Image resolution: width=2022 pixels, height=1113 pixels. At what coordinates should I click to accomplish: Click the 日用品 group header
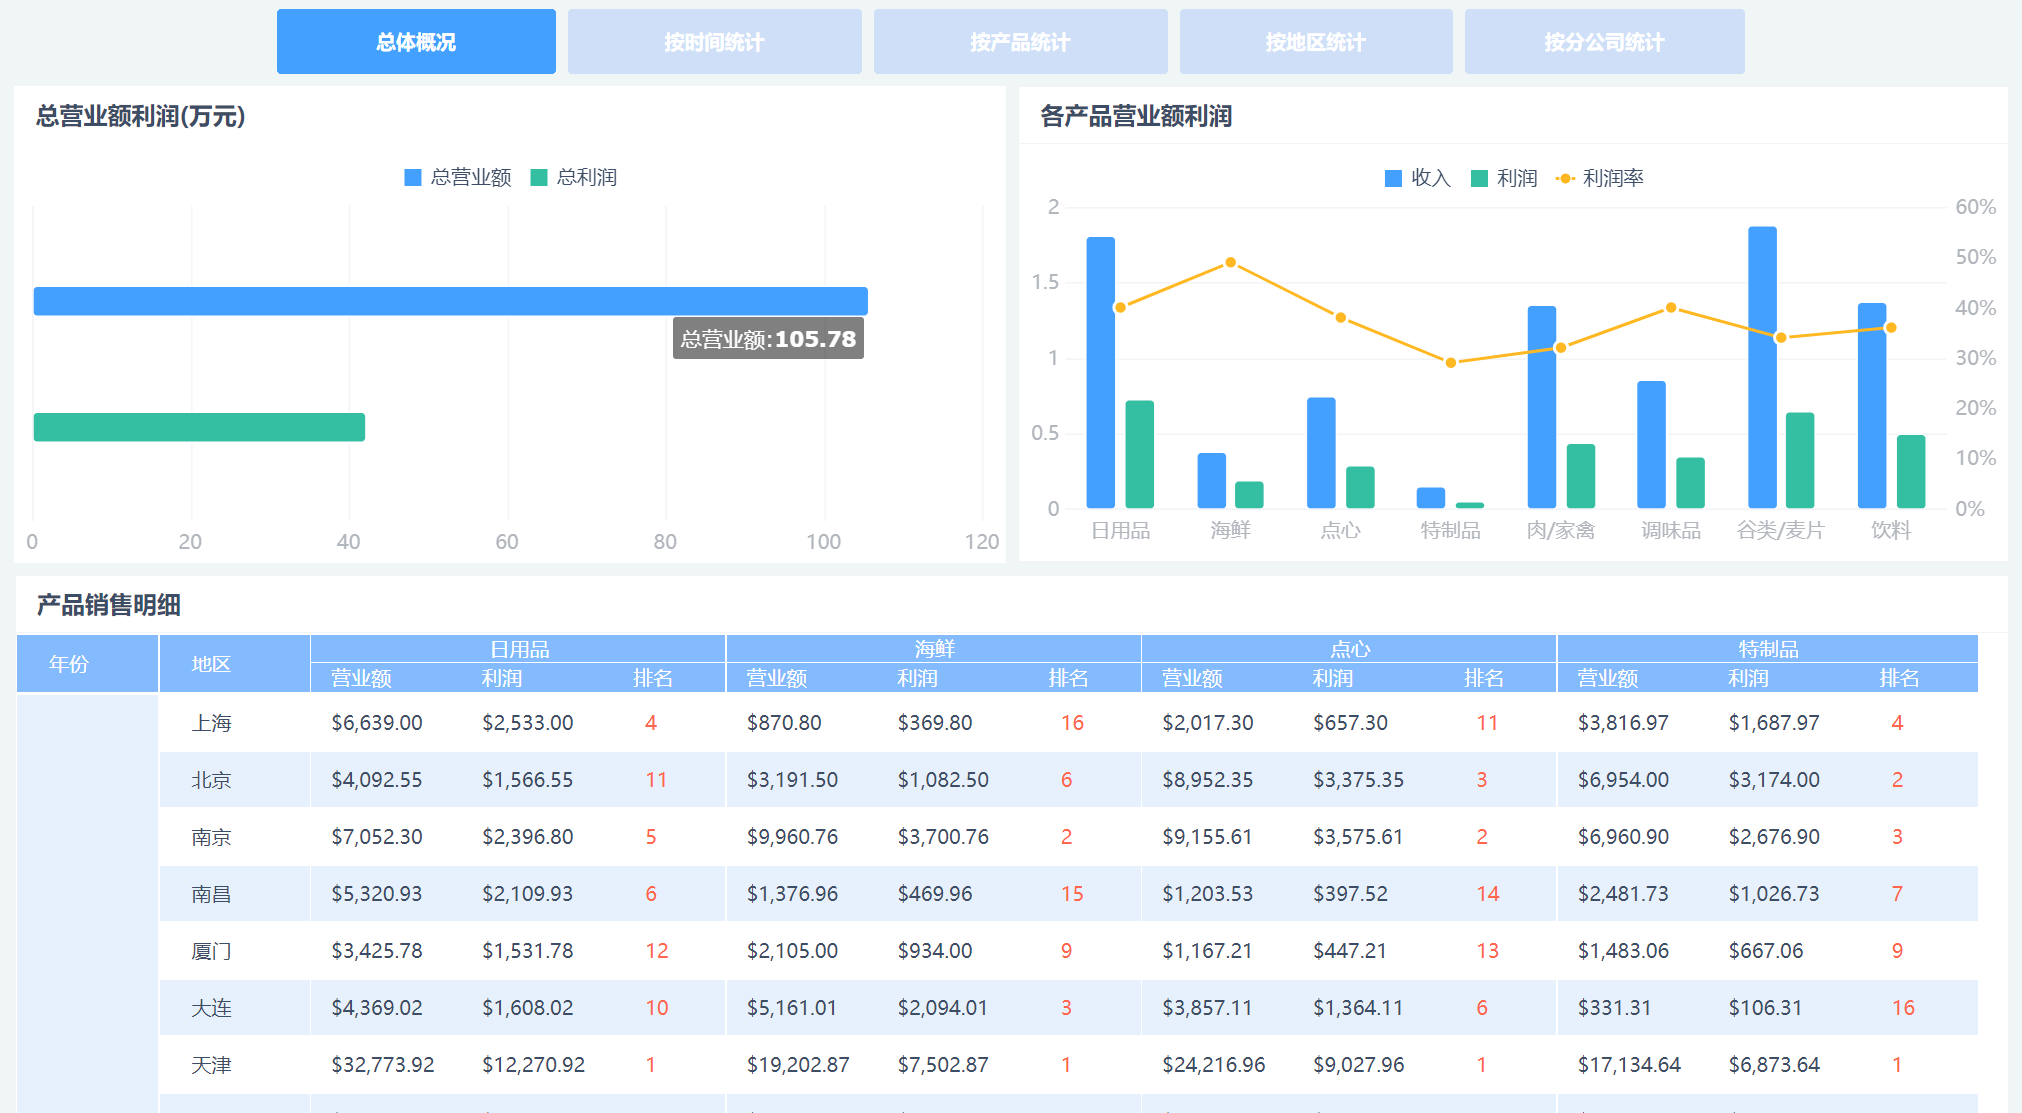pyautogui.click(x=518, y=648)
